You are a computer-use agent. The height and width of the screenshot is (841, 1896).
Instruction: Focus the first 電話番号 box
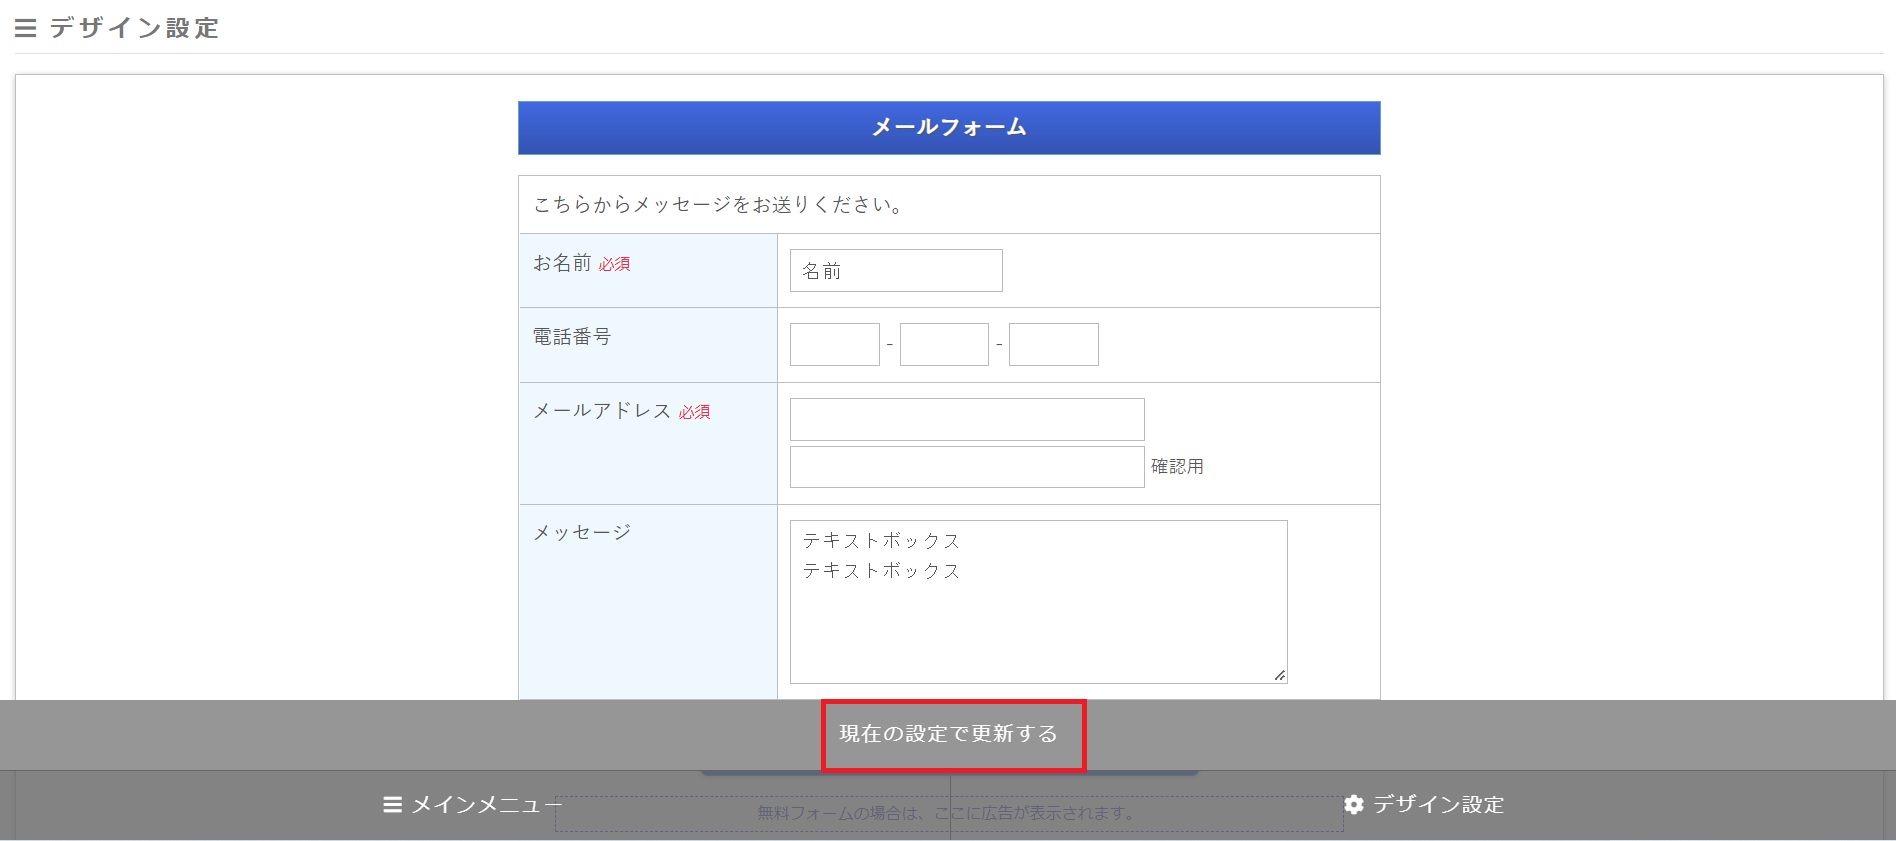coord(834,345)
